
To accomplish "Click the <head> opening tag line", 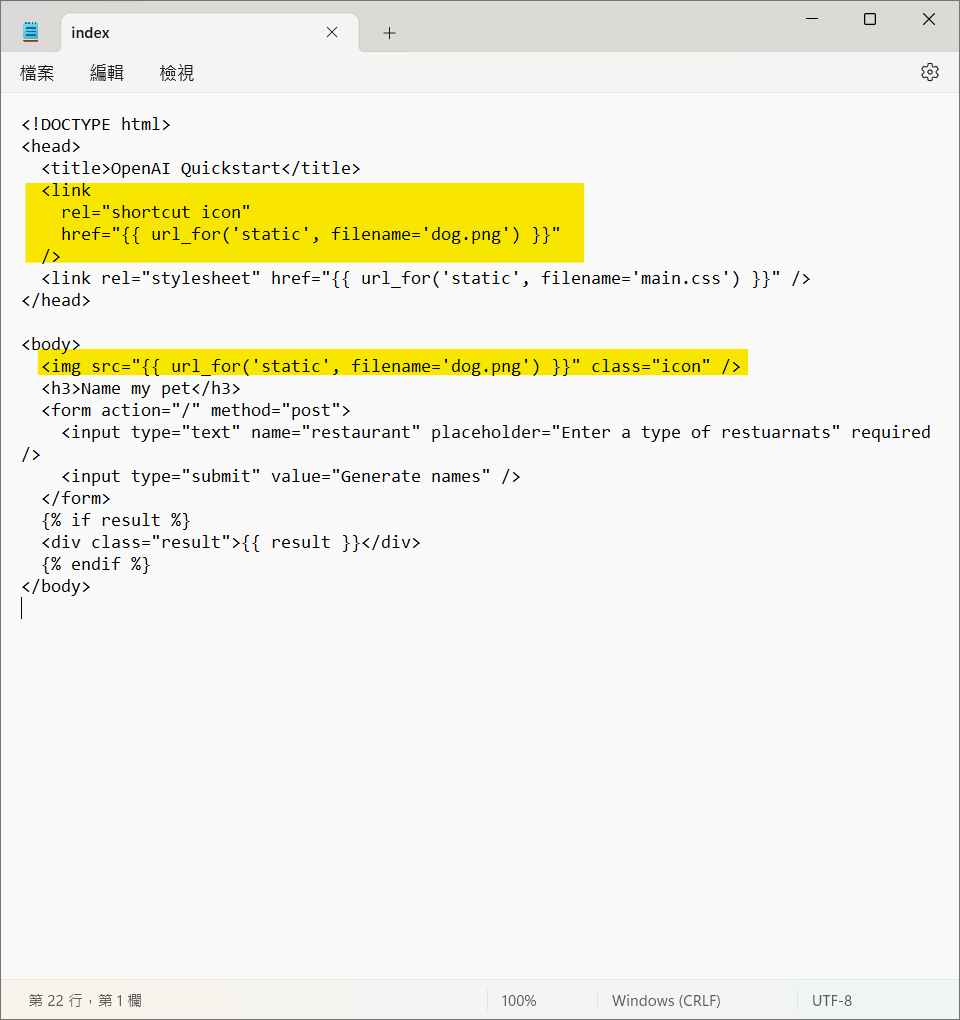I will (51, 146).
